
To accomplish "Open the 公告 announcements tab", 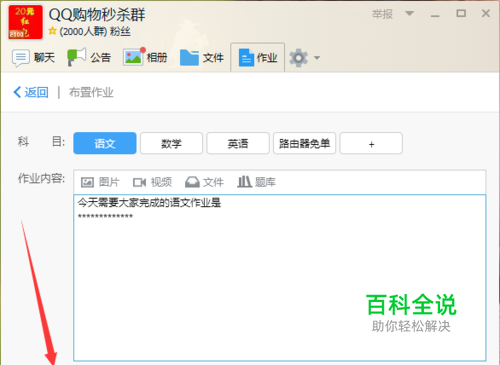I will point(89,58).
